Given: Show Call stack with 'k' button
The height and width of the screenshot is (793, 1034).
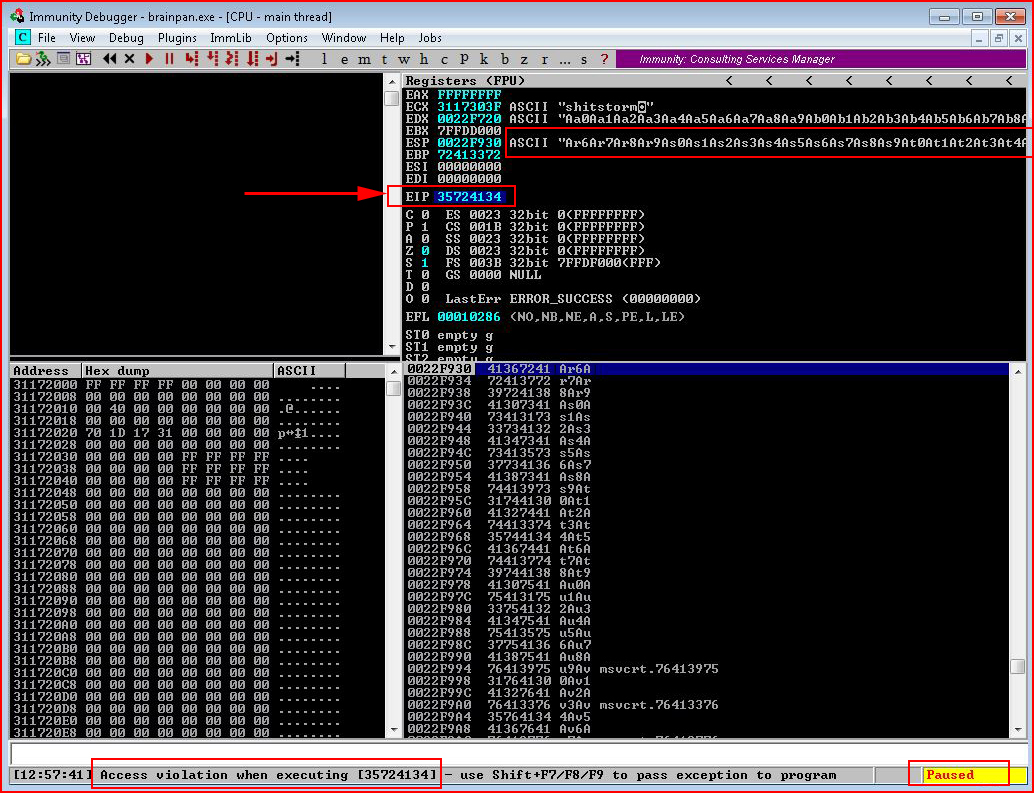Looking at the screenshot, I should [484, 59].
